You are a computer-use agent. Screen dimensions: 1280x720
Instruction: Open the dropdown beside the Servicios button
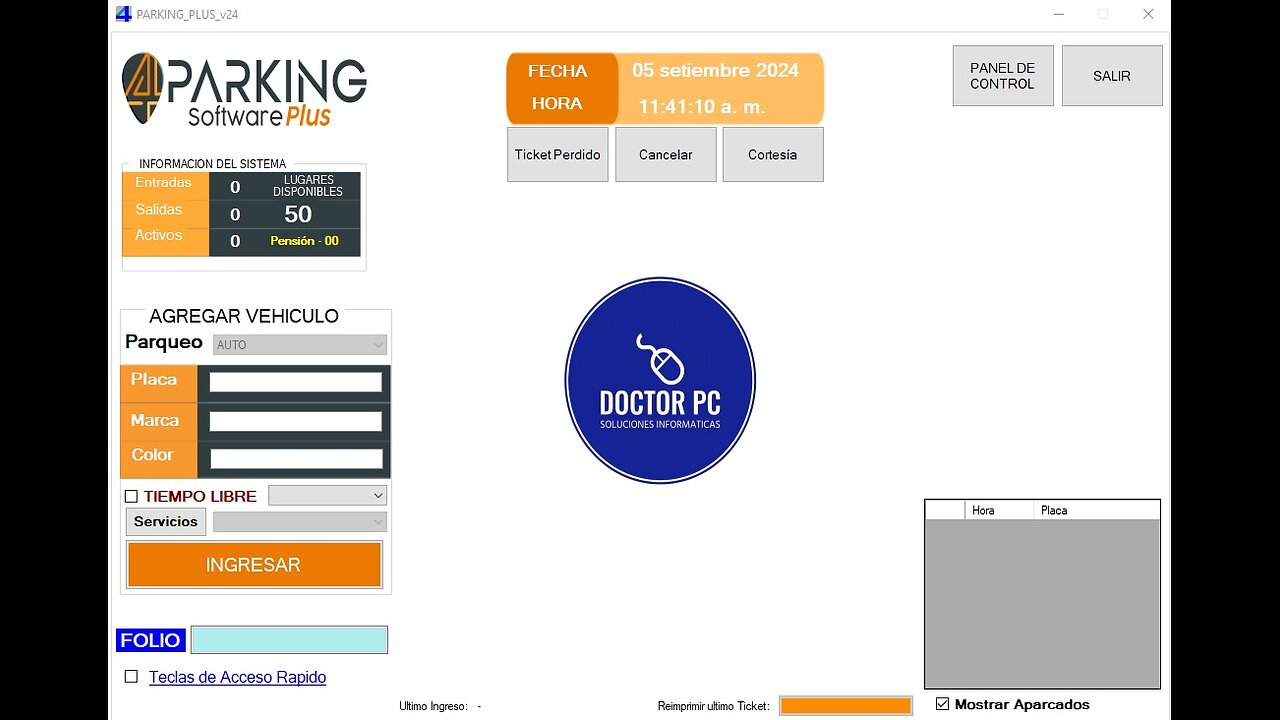[x=300, y=521]
